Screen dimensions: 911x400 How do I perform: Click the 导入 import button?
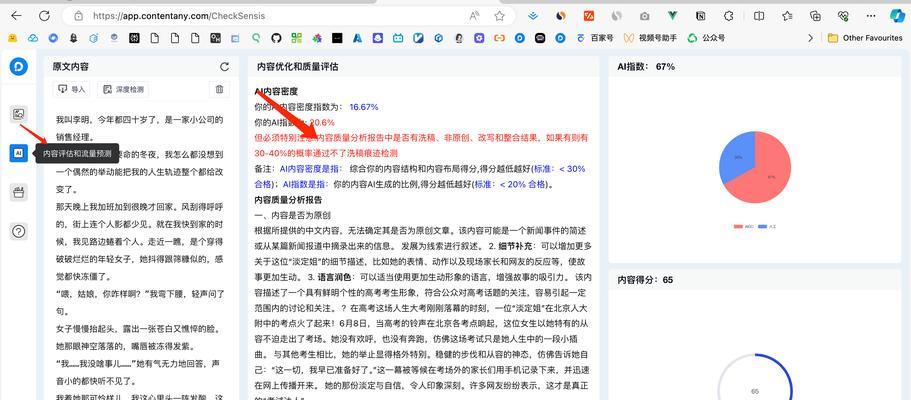[x=71, y=89]
